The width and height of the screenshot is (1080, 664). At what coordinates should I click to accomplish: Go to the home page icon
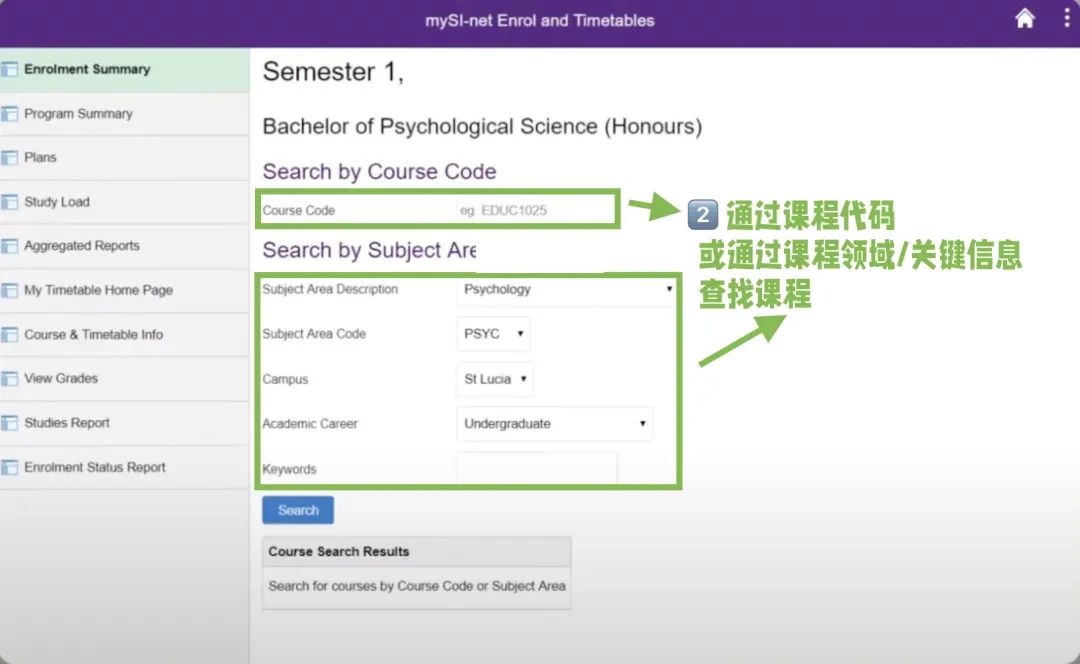(1024, 19)
